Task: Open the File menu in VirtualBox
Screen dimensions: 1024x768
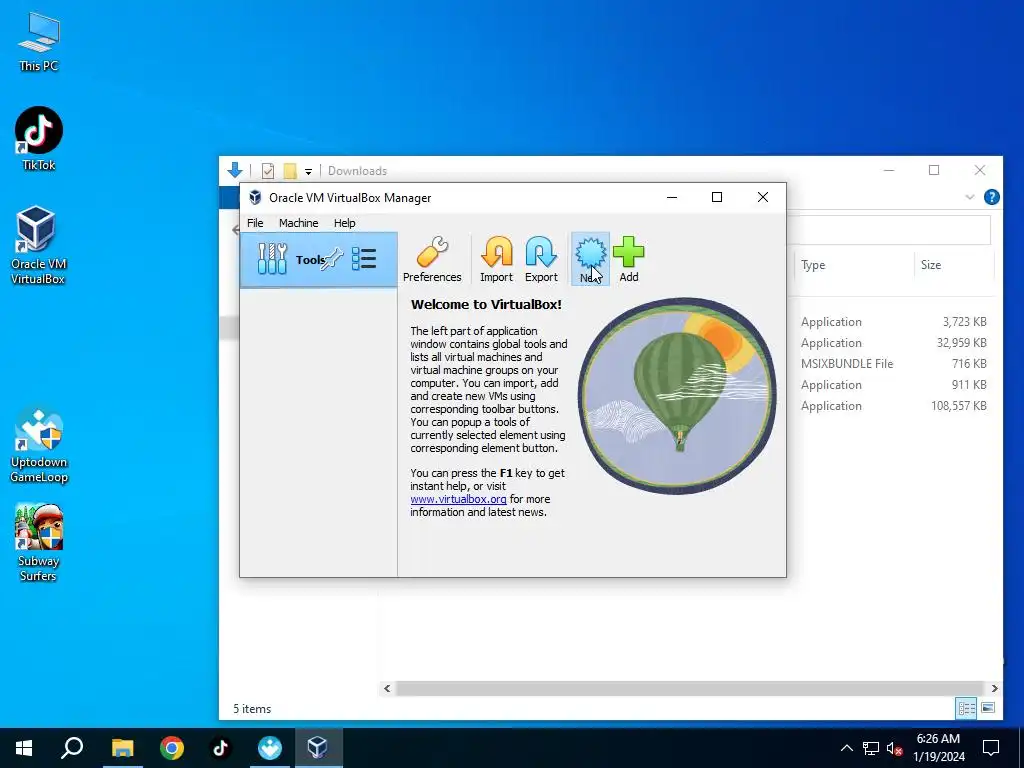Action: pyautogui.click(x=255, y=223)
